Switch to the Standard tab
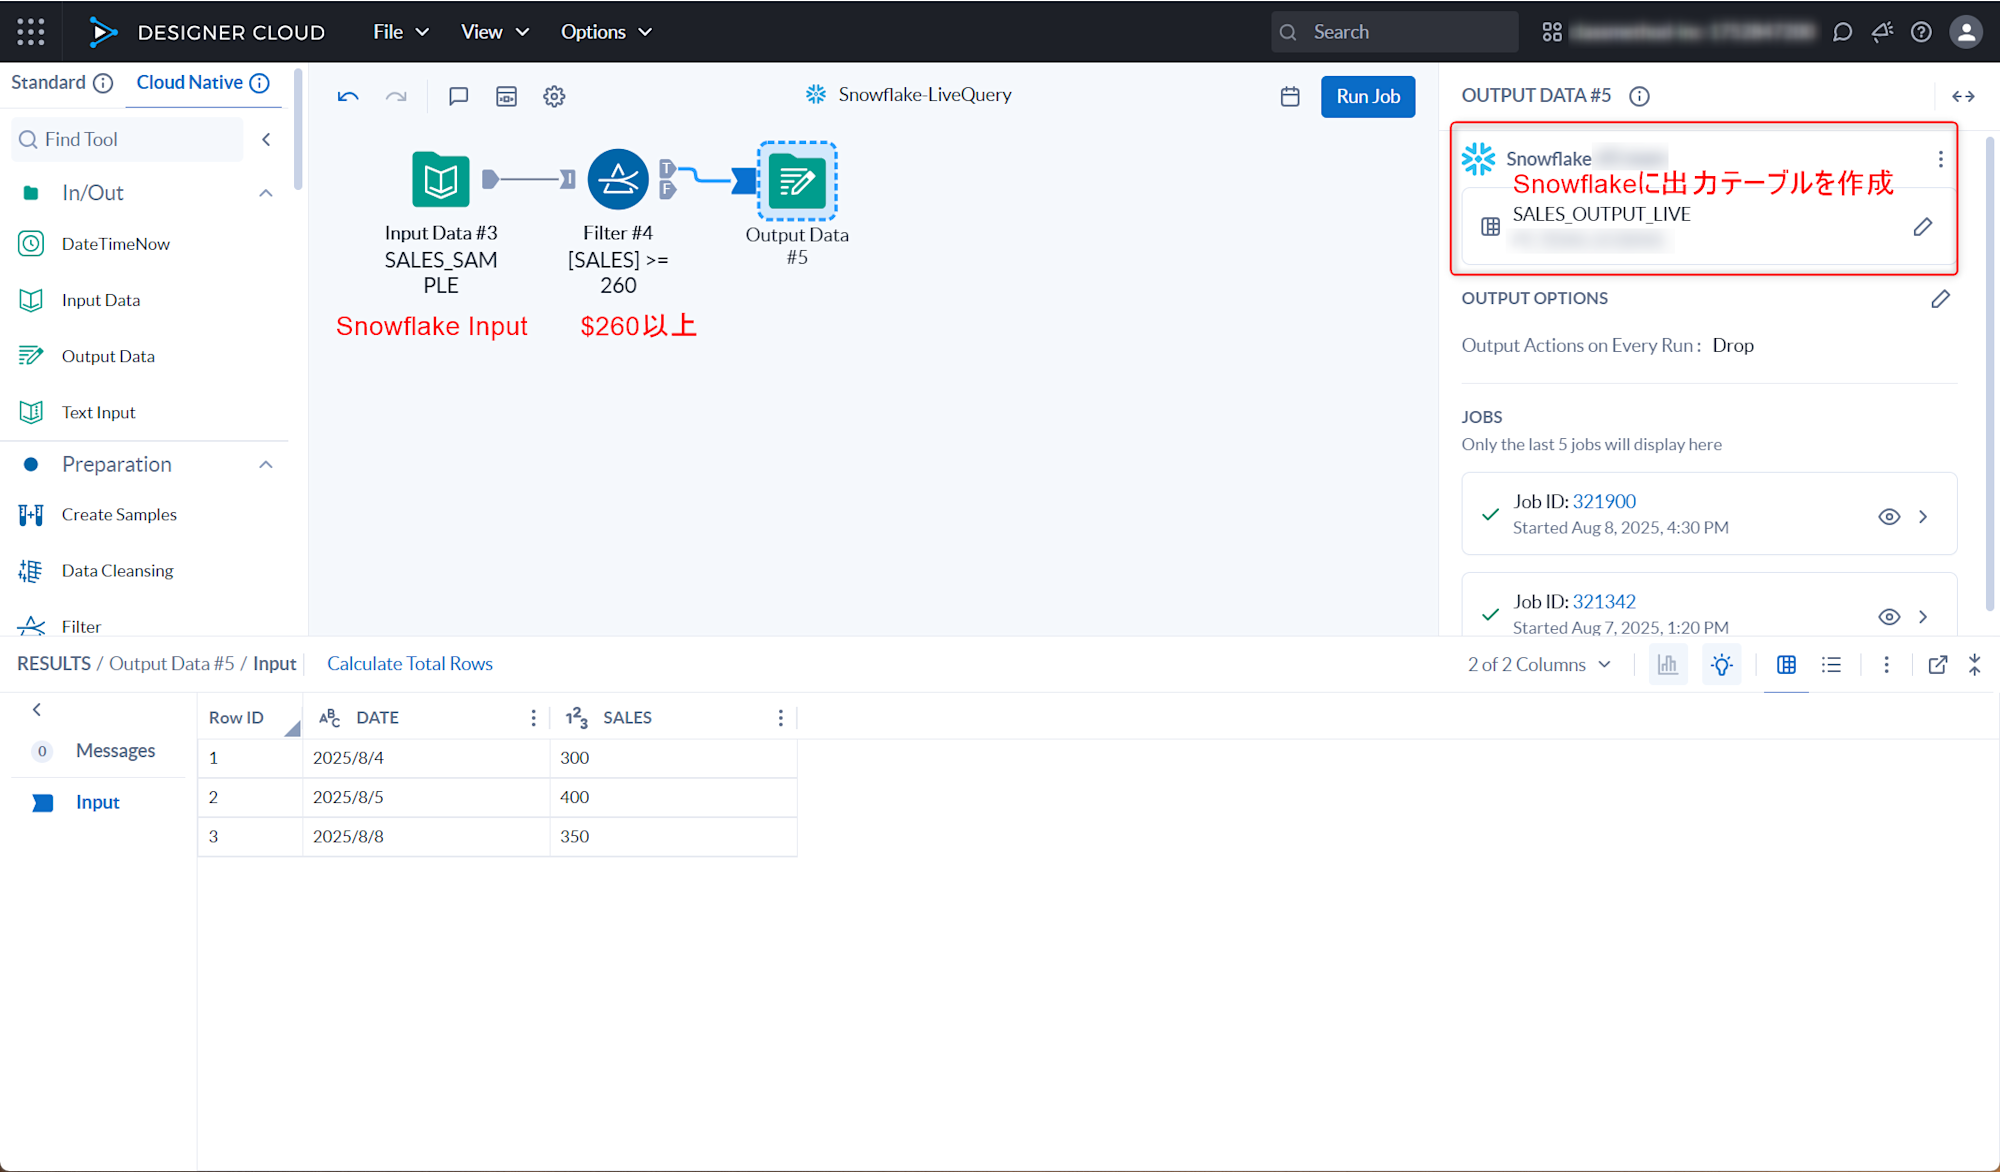The width and height of the screenshot is (2000, 1172). click(x=48, y=83)
